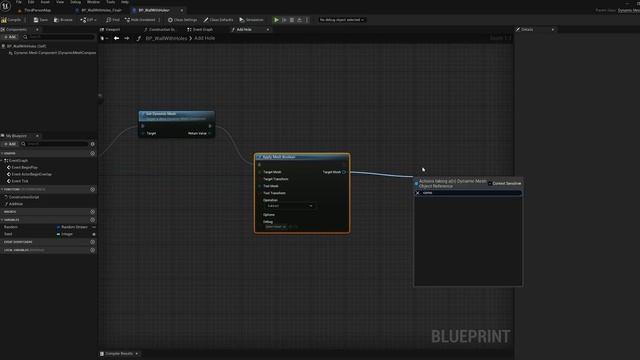Click the My Blueprint search field
This screenshot has height=360, width=640.
pos(56,144)
